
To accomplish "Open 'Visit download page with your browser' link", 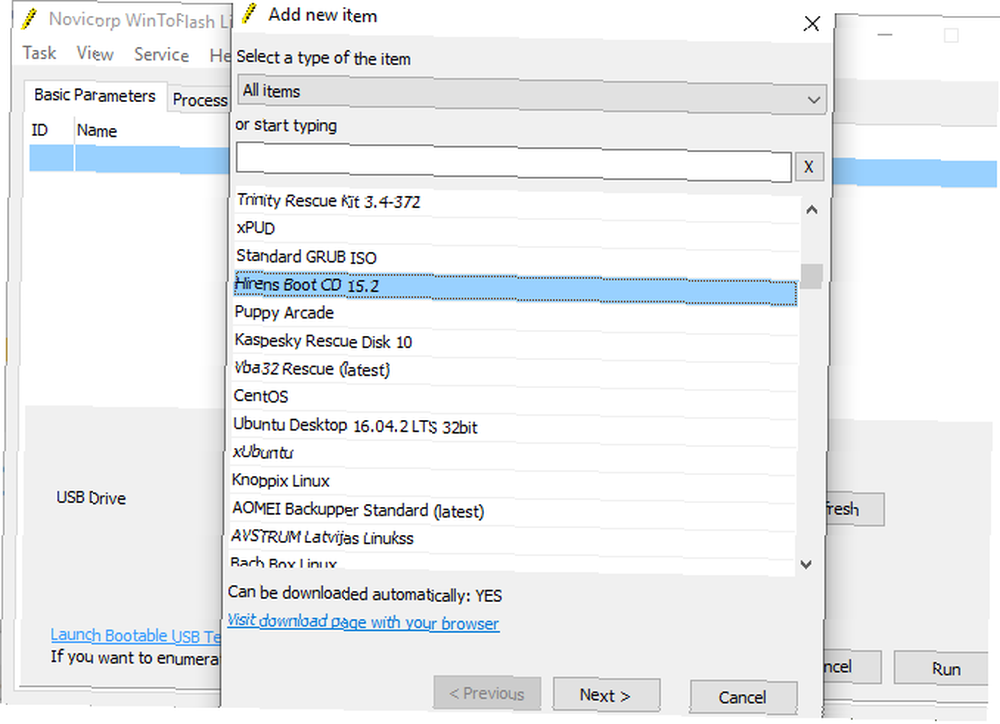I will (364, 622).
